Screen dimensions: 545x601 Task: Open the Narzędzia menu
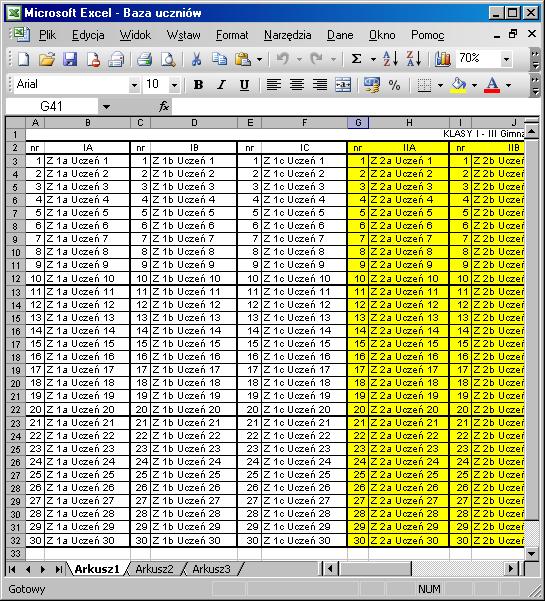coord(287,35)
